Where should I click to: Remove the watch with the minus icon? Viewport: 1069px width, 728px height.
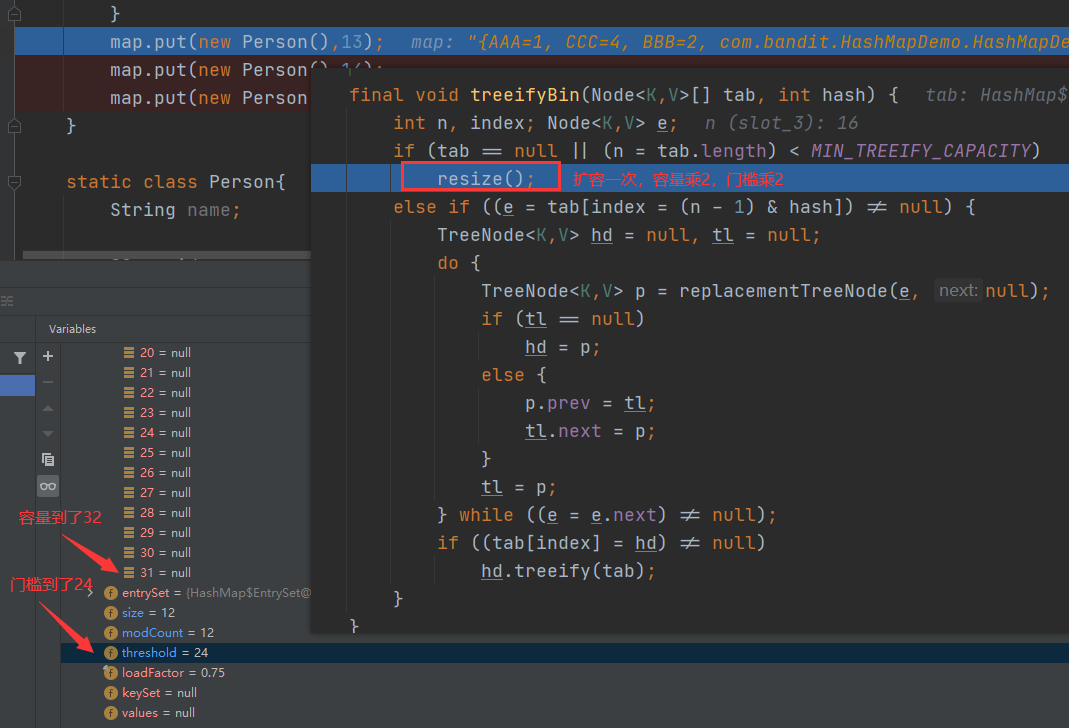48,382
